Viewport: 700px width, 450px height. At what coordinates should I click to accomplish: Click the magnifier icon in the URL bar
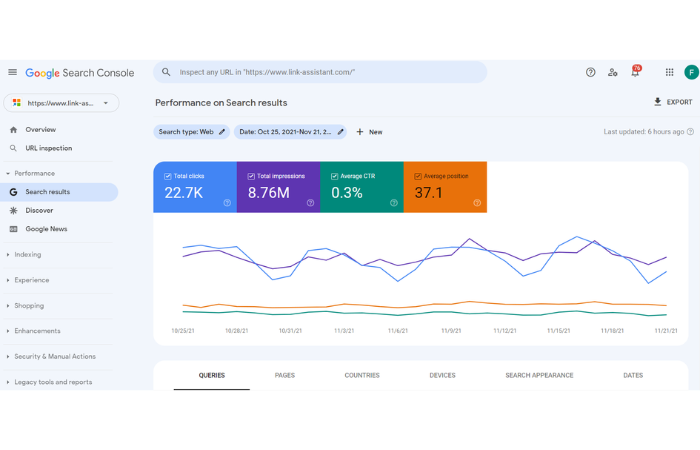click(x=166, y=72)
